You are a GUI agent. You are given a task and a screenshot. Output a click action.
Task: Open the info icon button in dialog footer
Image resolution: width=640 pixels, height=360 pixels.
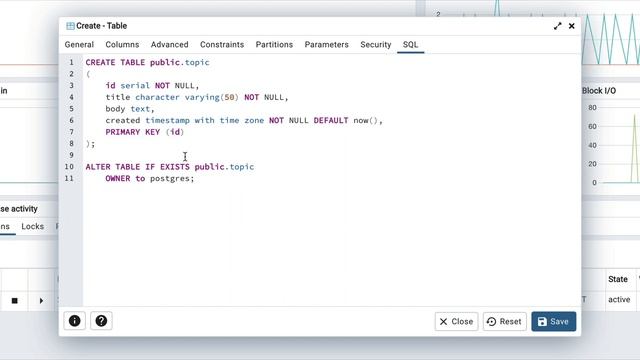(74, 321)
